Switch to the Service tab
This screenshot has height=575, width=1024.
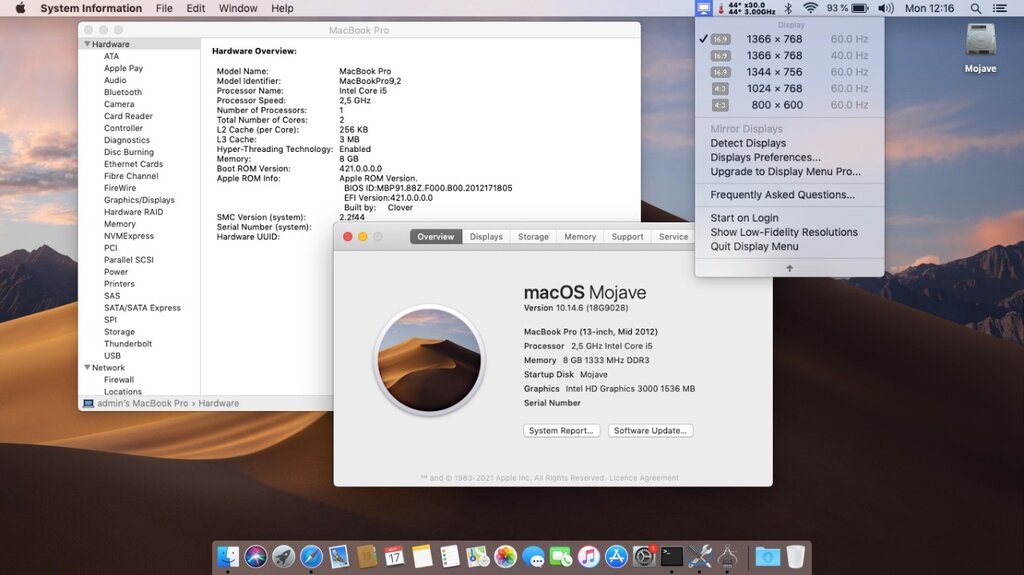point(673,237)
